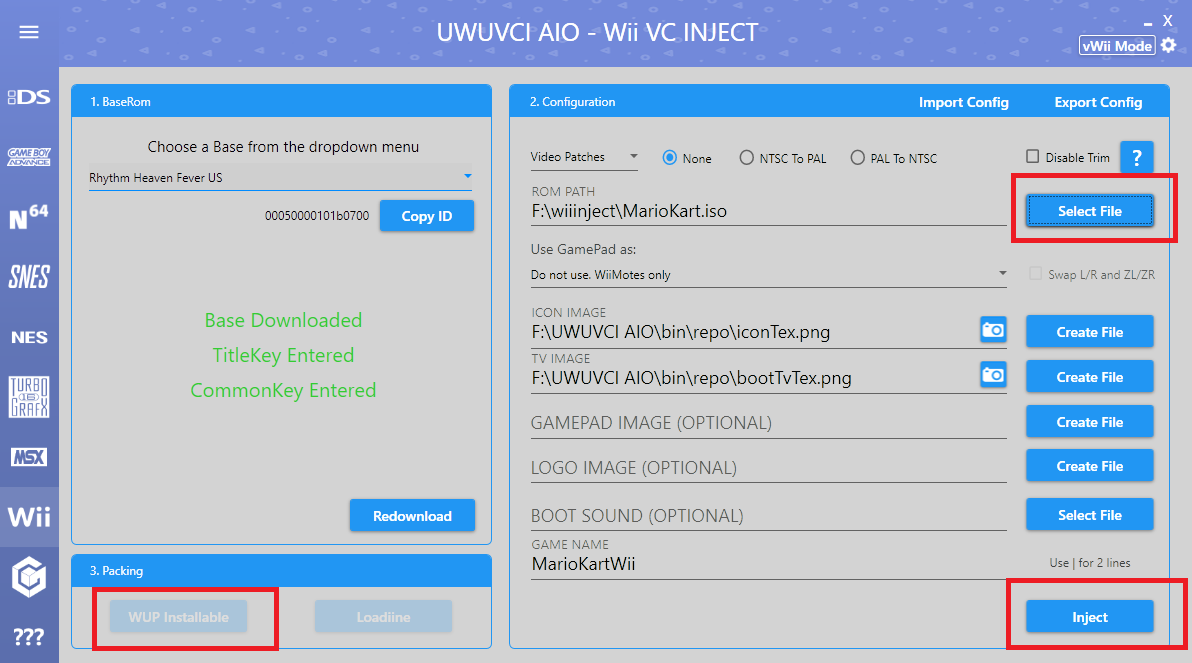Viewport: 1192px width, 663px height.
Task: Click the BOOT SOUND optional field
Action: coord(769,515)
